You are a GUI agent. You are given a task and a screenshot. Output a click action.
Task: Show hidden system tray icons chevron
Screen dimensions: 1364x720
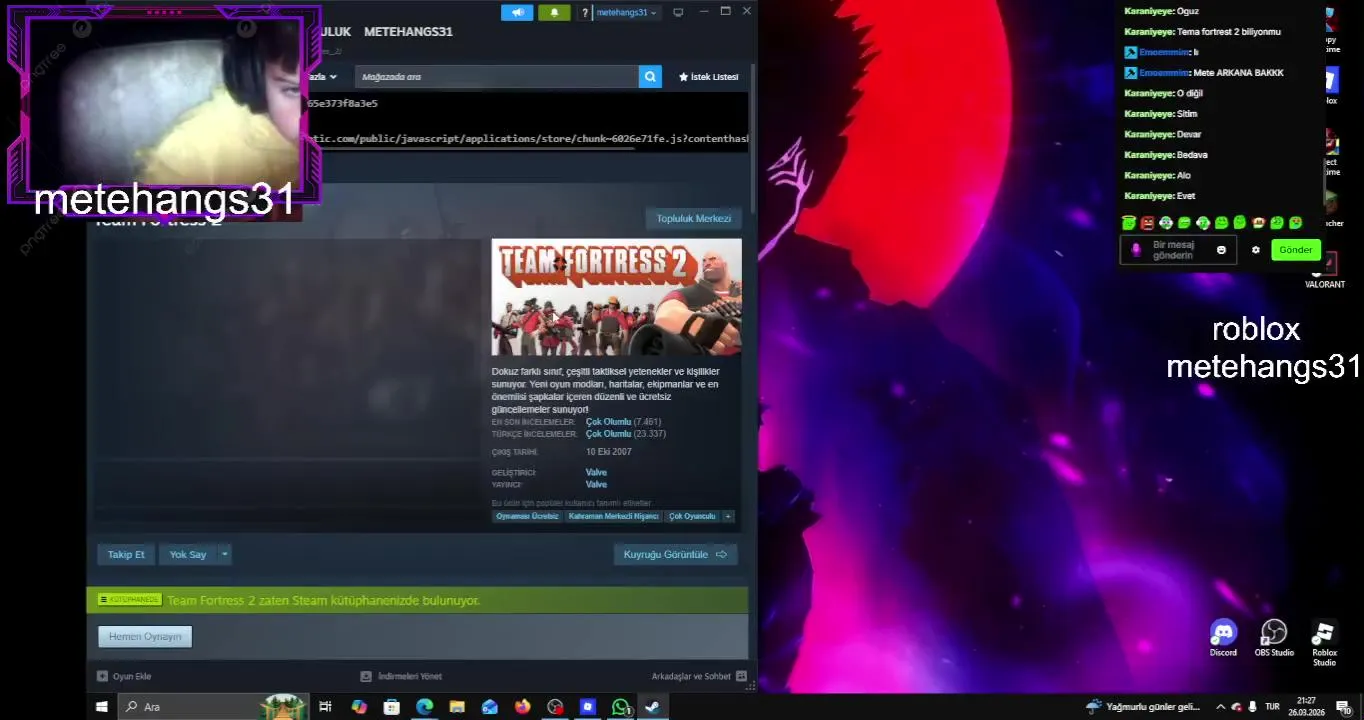tap(1223, 707)
